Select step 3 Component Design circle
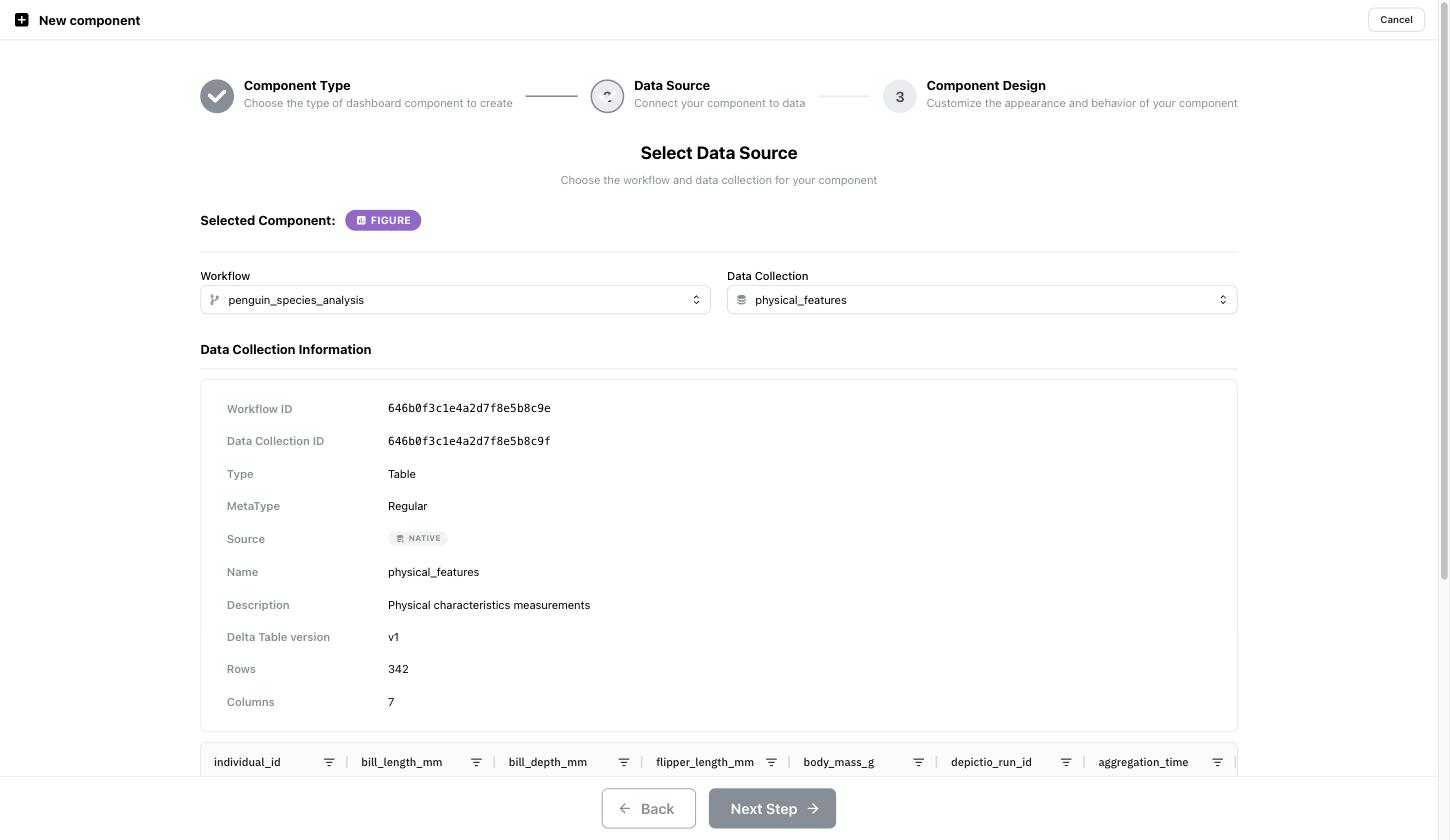 [x=899, y=96]
